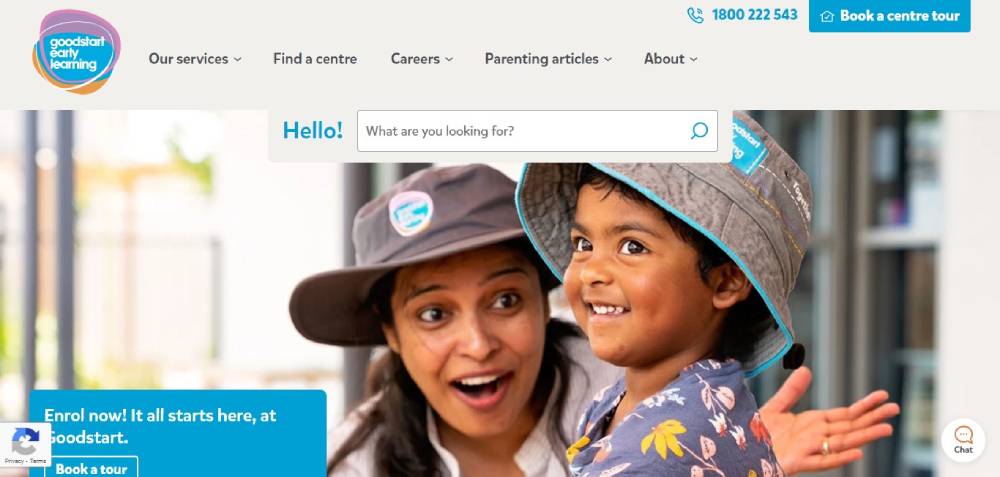Click the Book a centre tour button
This screenshot has width=1000, height=477.
click(890, 16)
